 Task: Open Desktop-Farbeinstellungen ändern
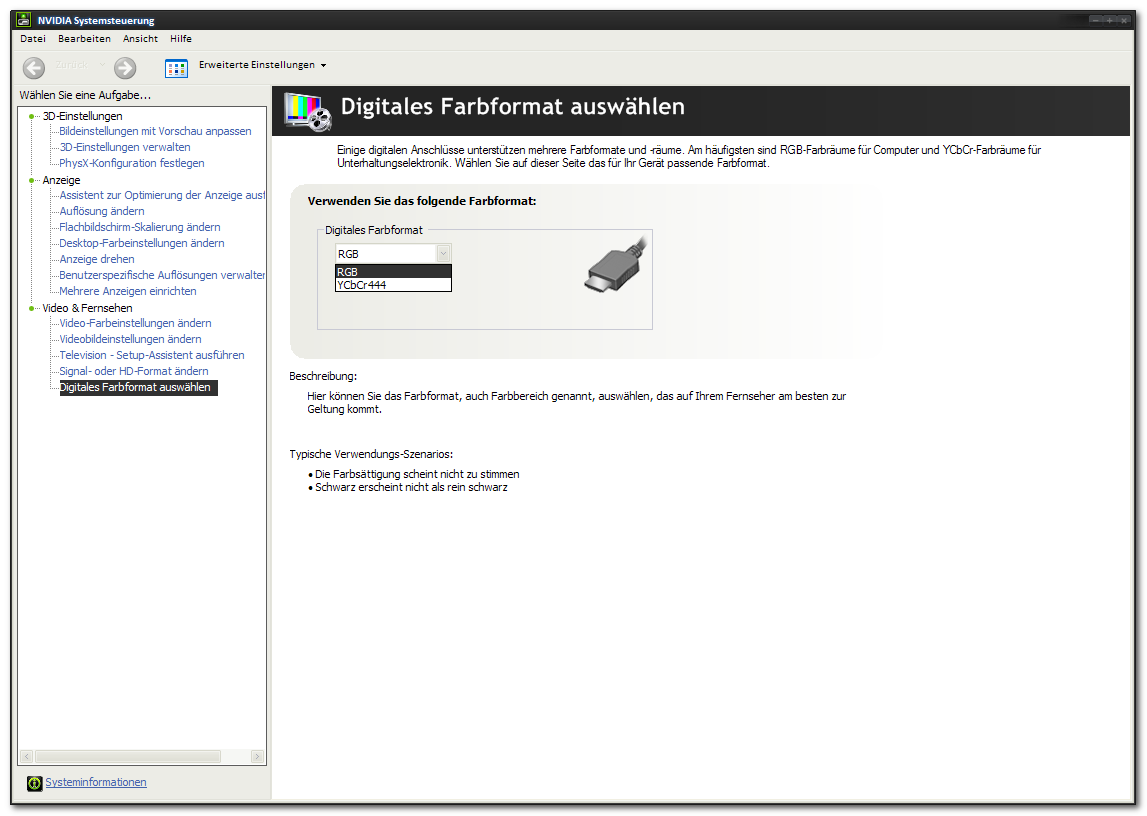coord(142,244)
